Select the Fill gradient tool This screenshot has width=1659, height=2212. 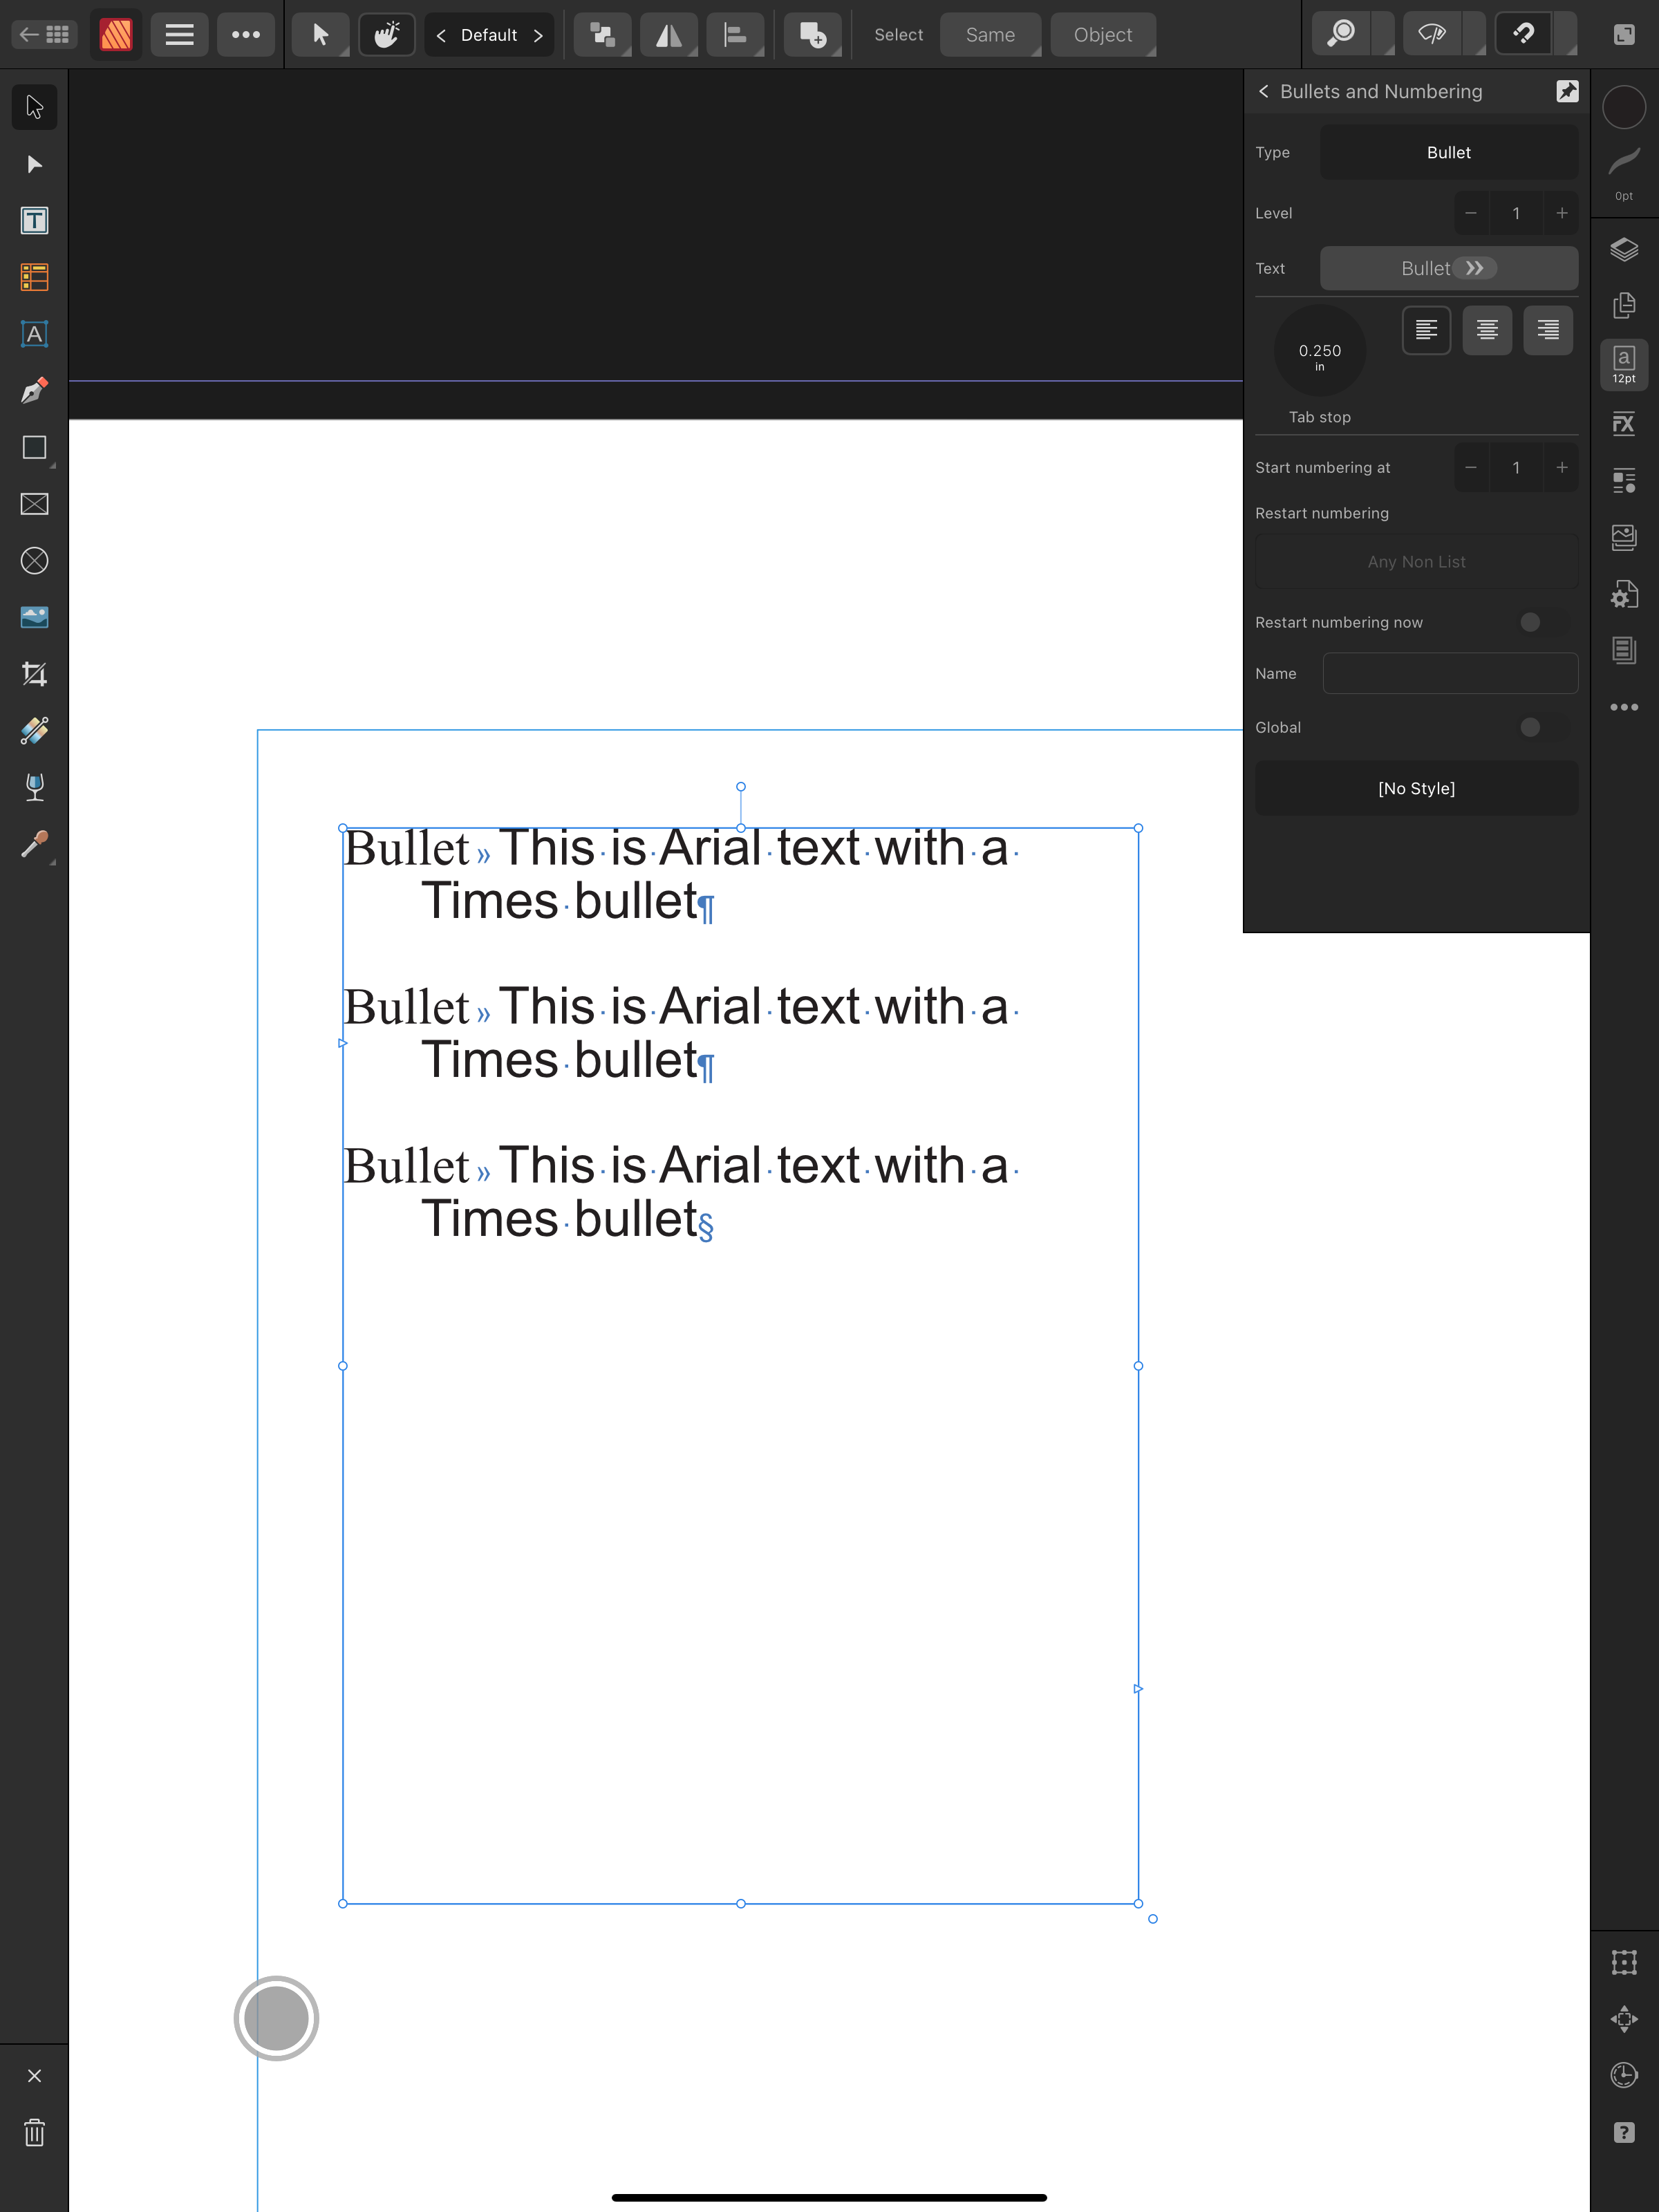tap(34, 731)
